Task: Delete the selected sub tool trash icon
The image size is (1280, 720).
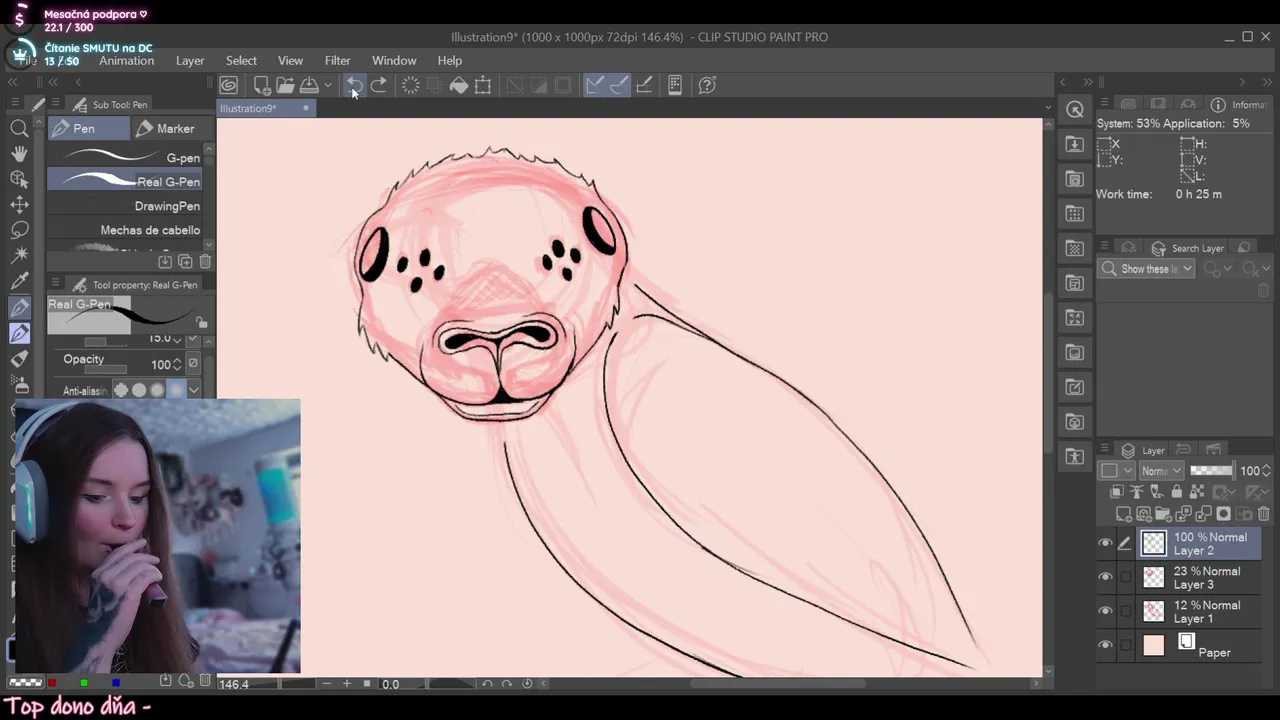Action: tap(205, 262)
